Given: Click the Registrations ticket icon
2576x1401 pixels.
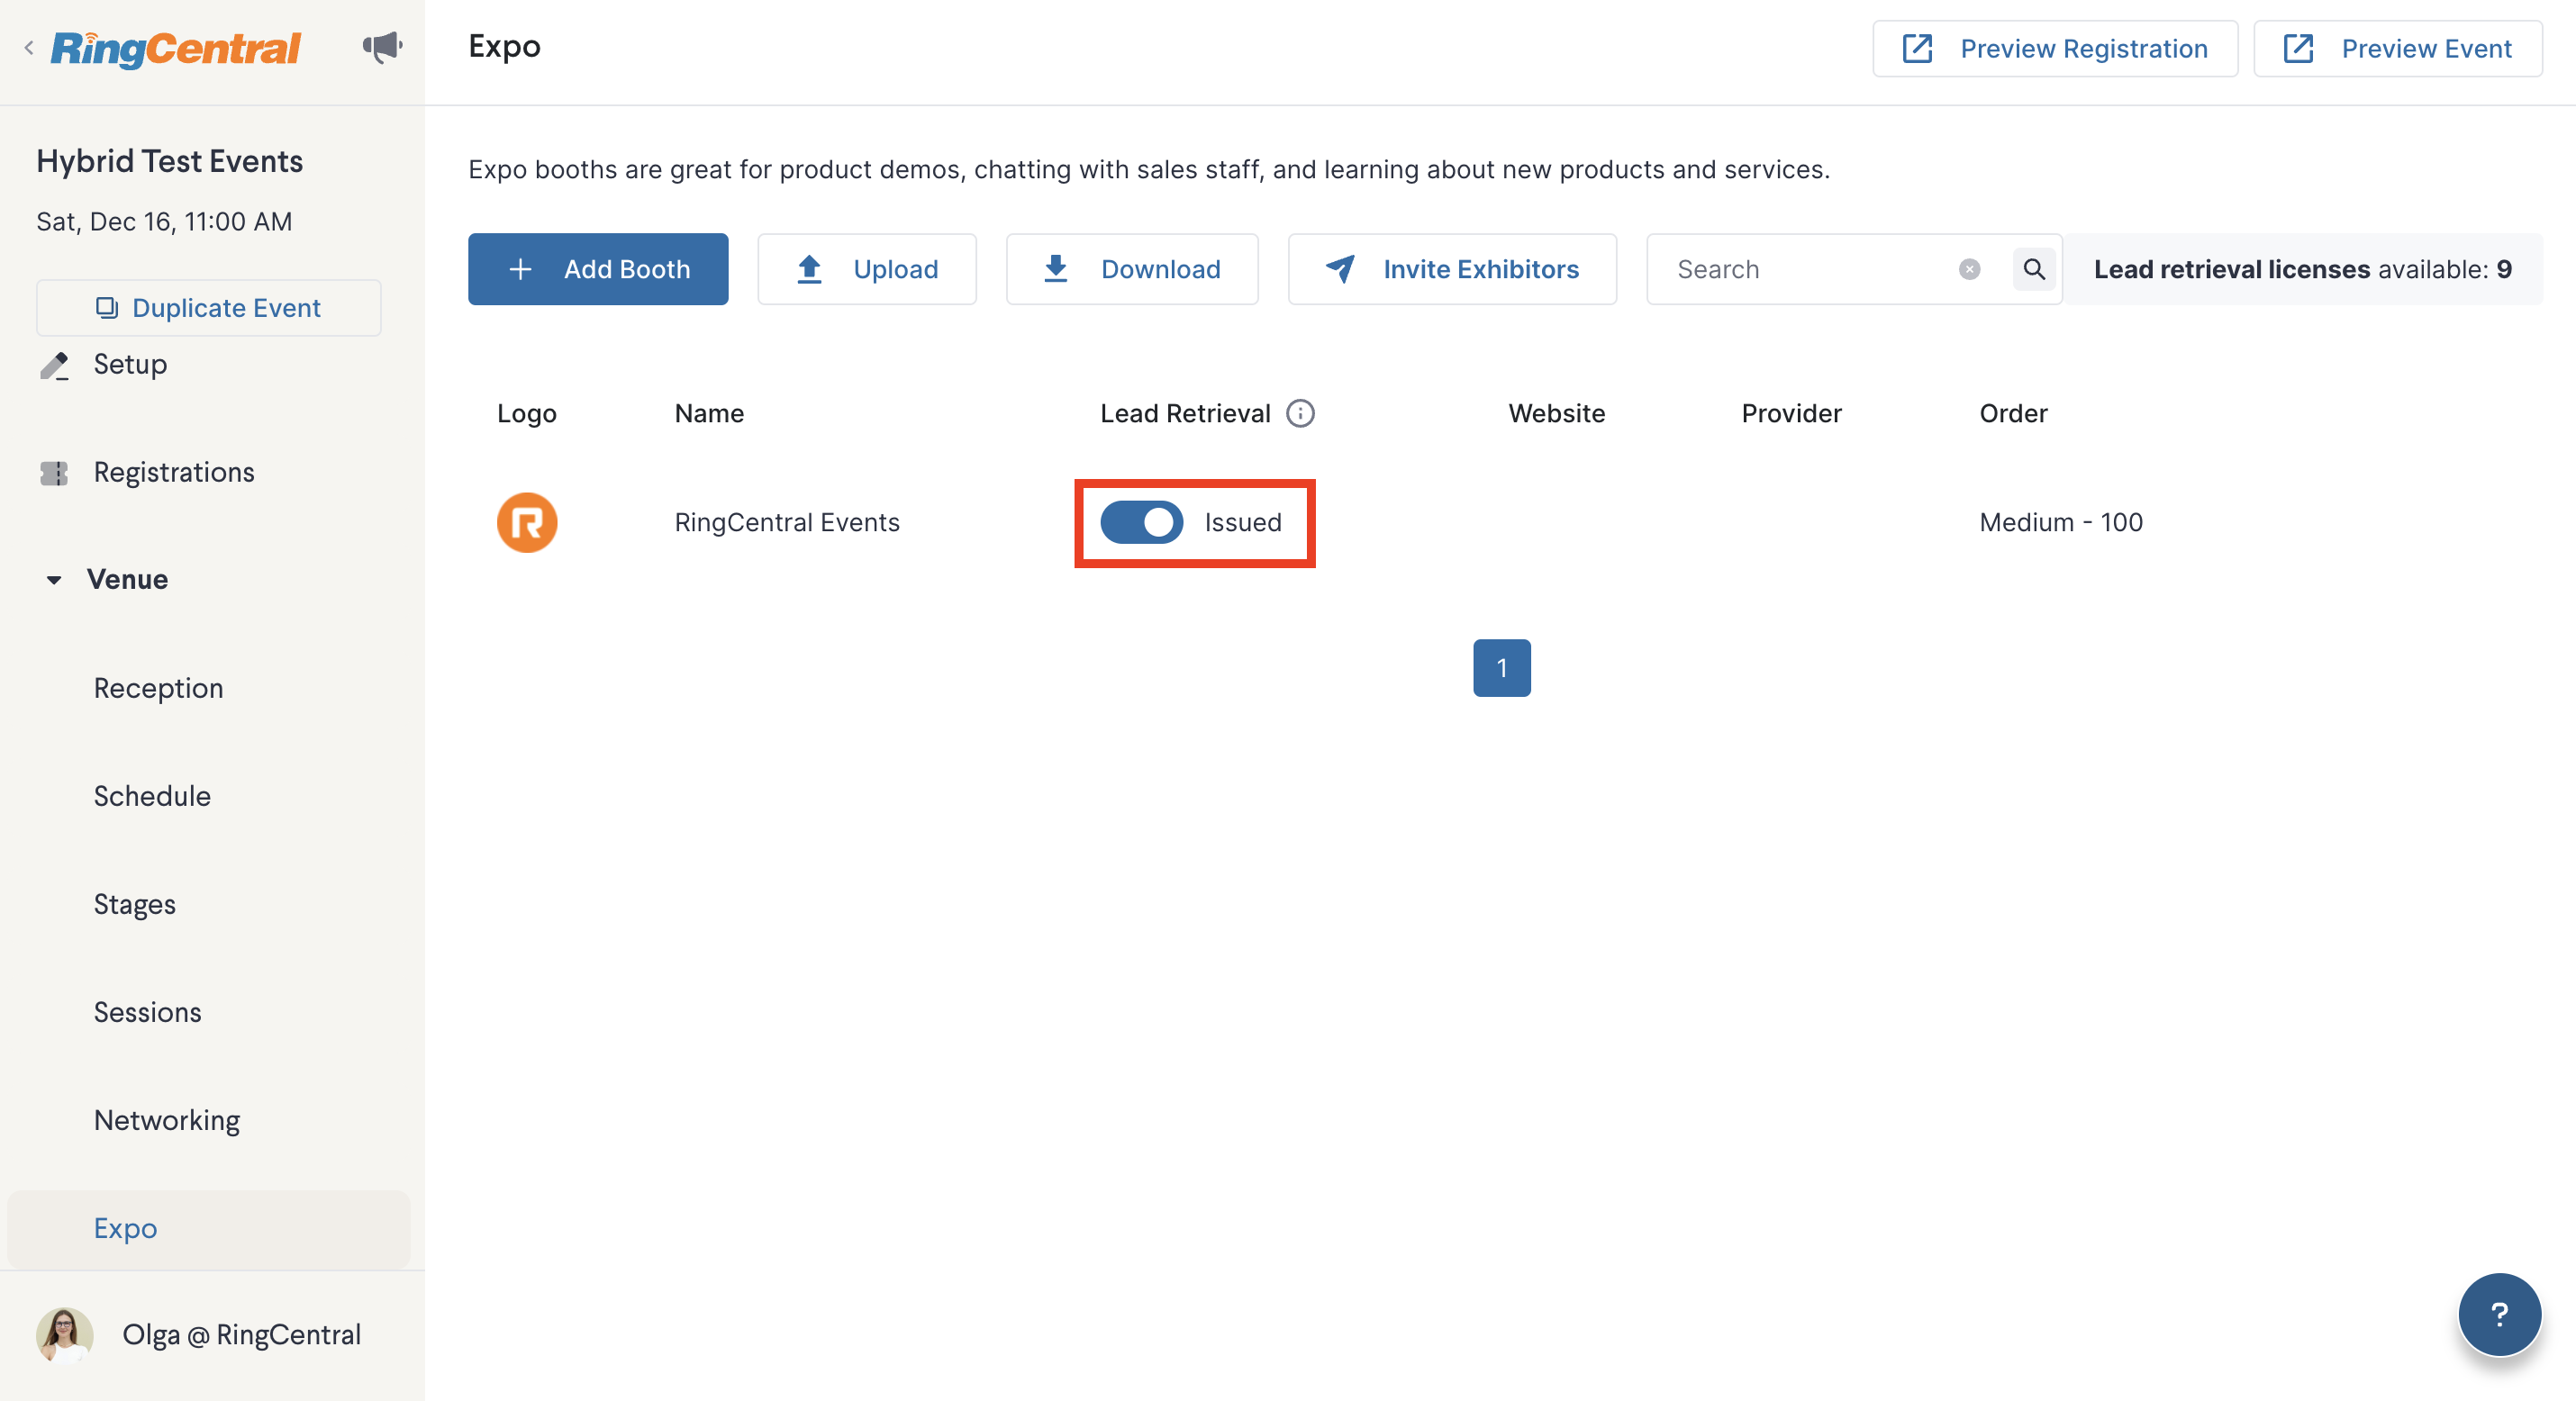Looking at the screenshot, I should 54,473.
